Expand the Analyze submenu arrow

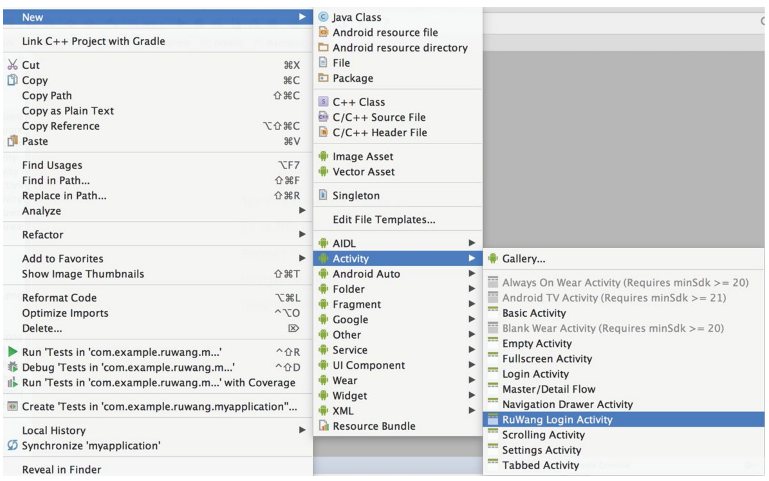[302, 211]
